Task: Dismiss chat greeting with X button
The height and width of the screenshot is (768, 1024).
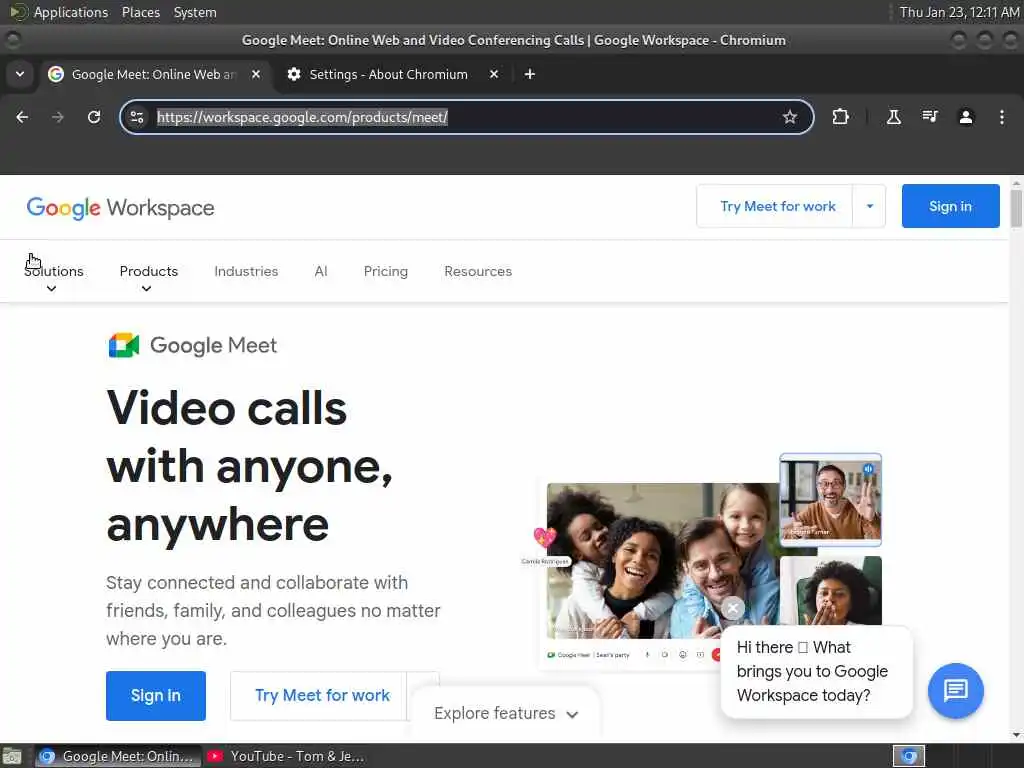Action: point(733,608)
